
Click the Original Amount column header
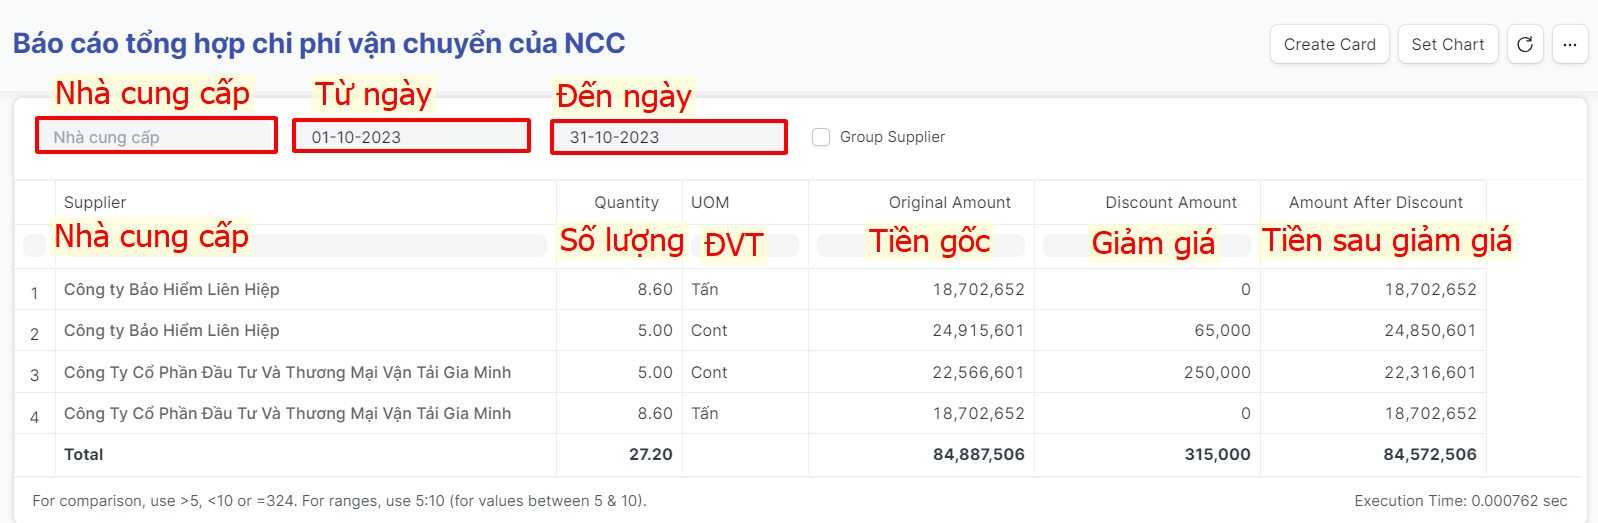[x=949, y=202]
